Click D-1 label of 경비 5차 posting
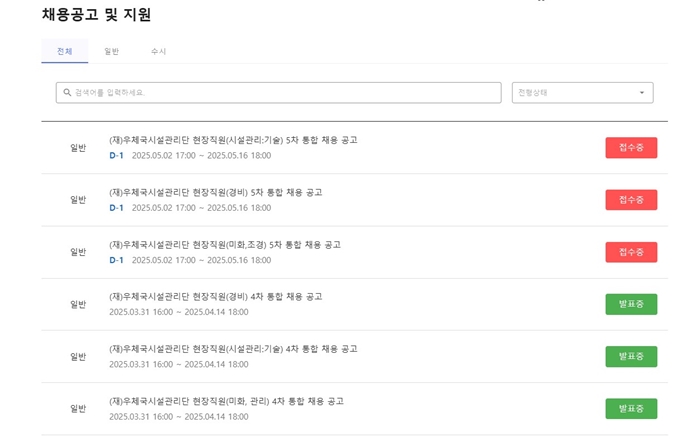This screenshot has height=440, width=680. point(116,208)
